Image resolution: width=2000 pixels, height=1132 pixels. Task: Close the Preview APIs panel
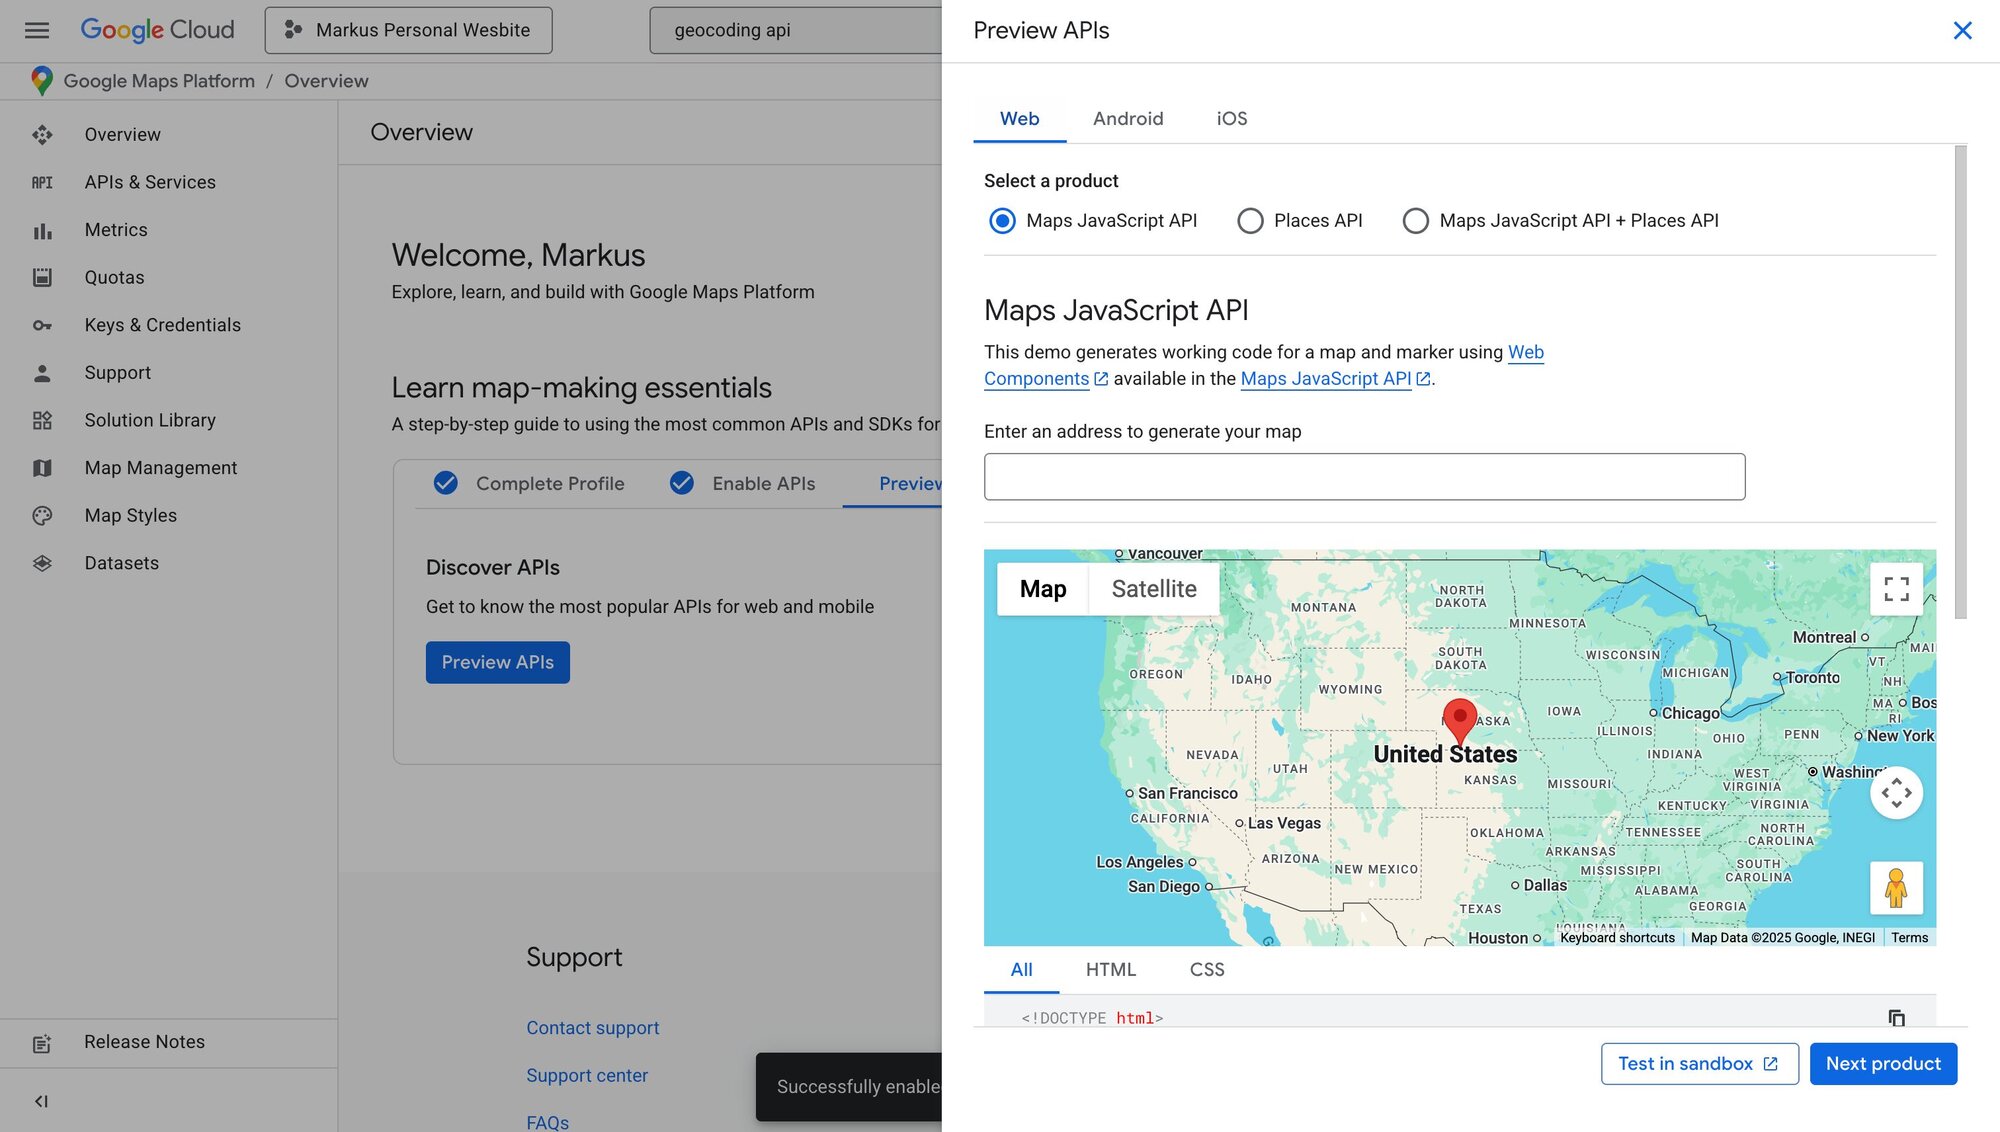tap(1962, 31)
